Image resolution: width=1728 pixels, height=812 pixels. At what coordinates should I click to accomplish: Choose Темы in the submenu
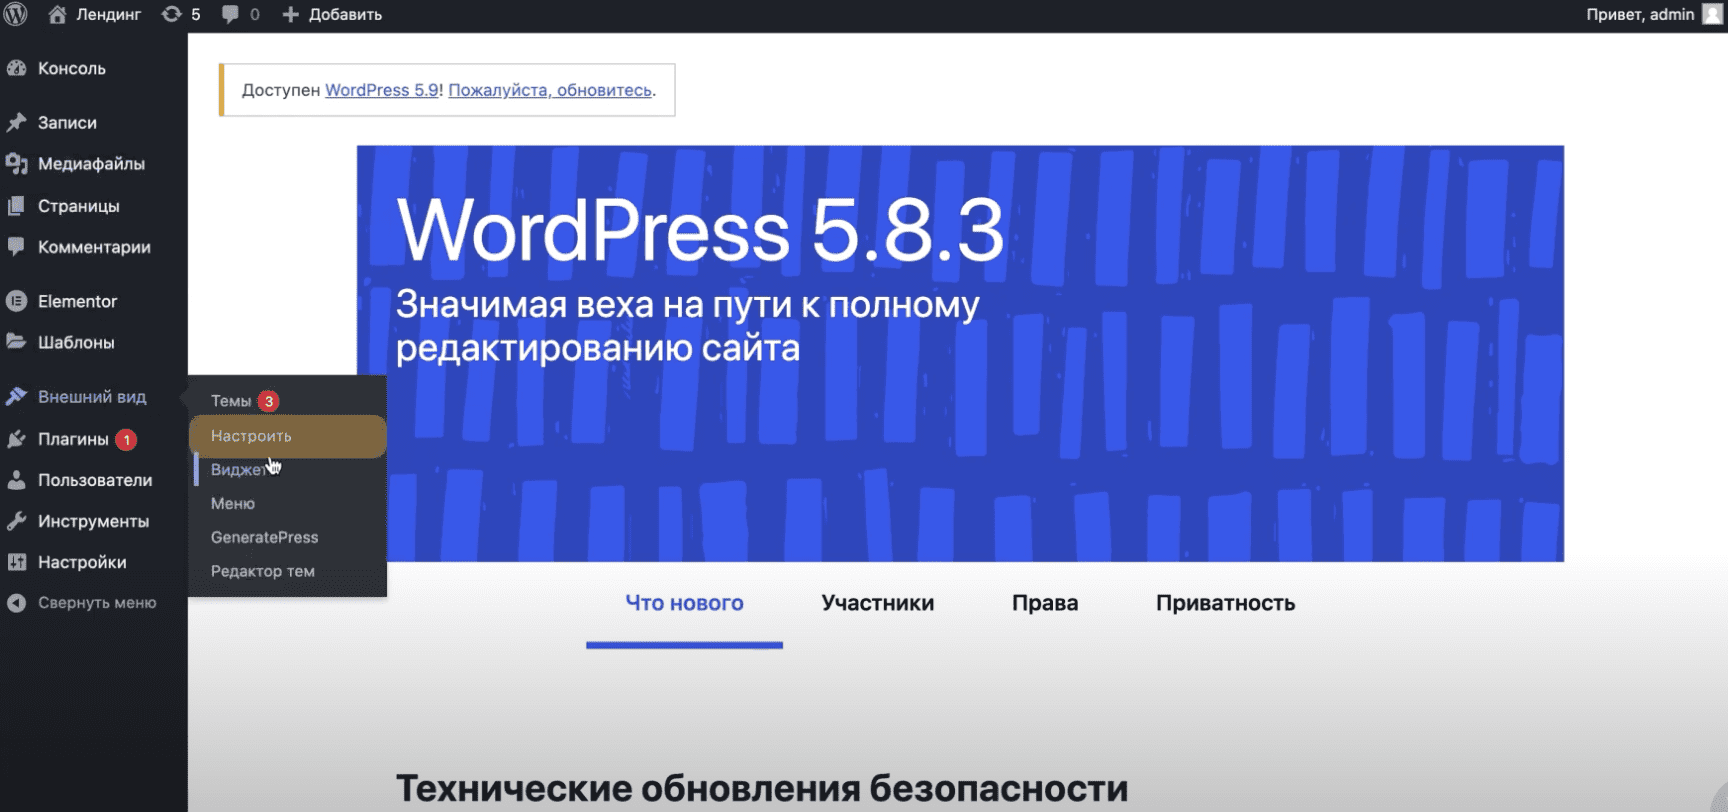tap(231, 400)
